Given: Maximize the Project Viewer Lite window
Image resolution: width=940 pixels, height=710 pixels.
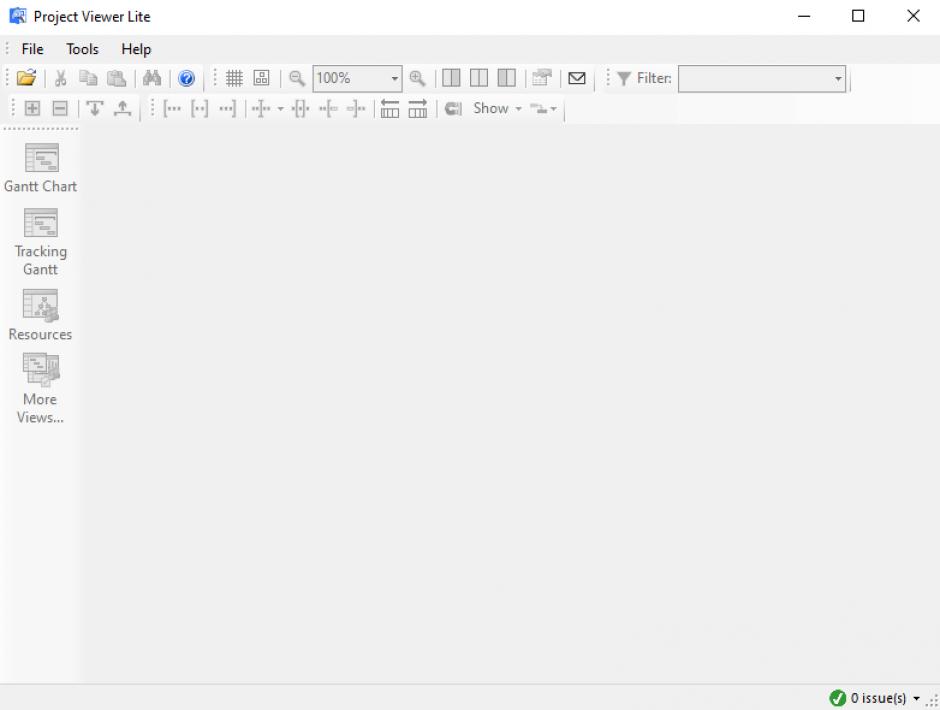Looking at the screenshot, I should point(858,16).
